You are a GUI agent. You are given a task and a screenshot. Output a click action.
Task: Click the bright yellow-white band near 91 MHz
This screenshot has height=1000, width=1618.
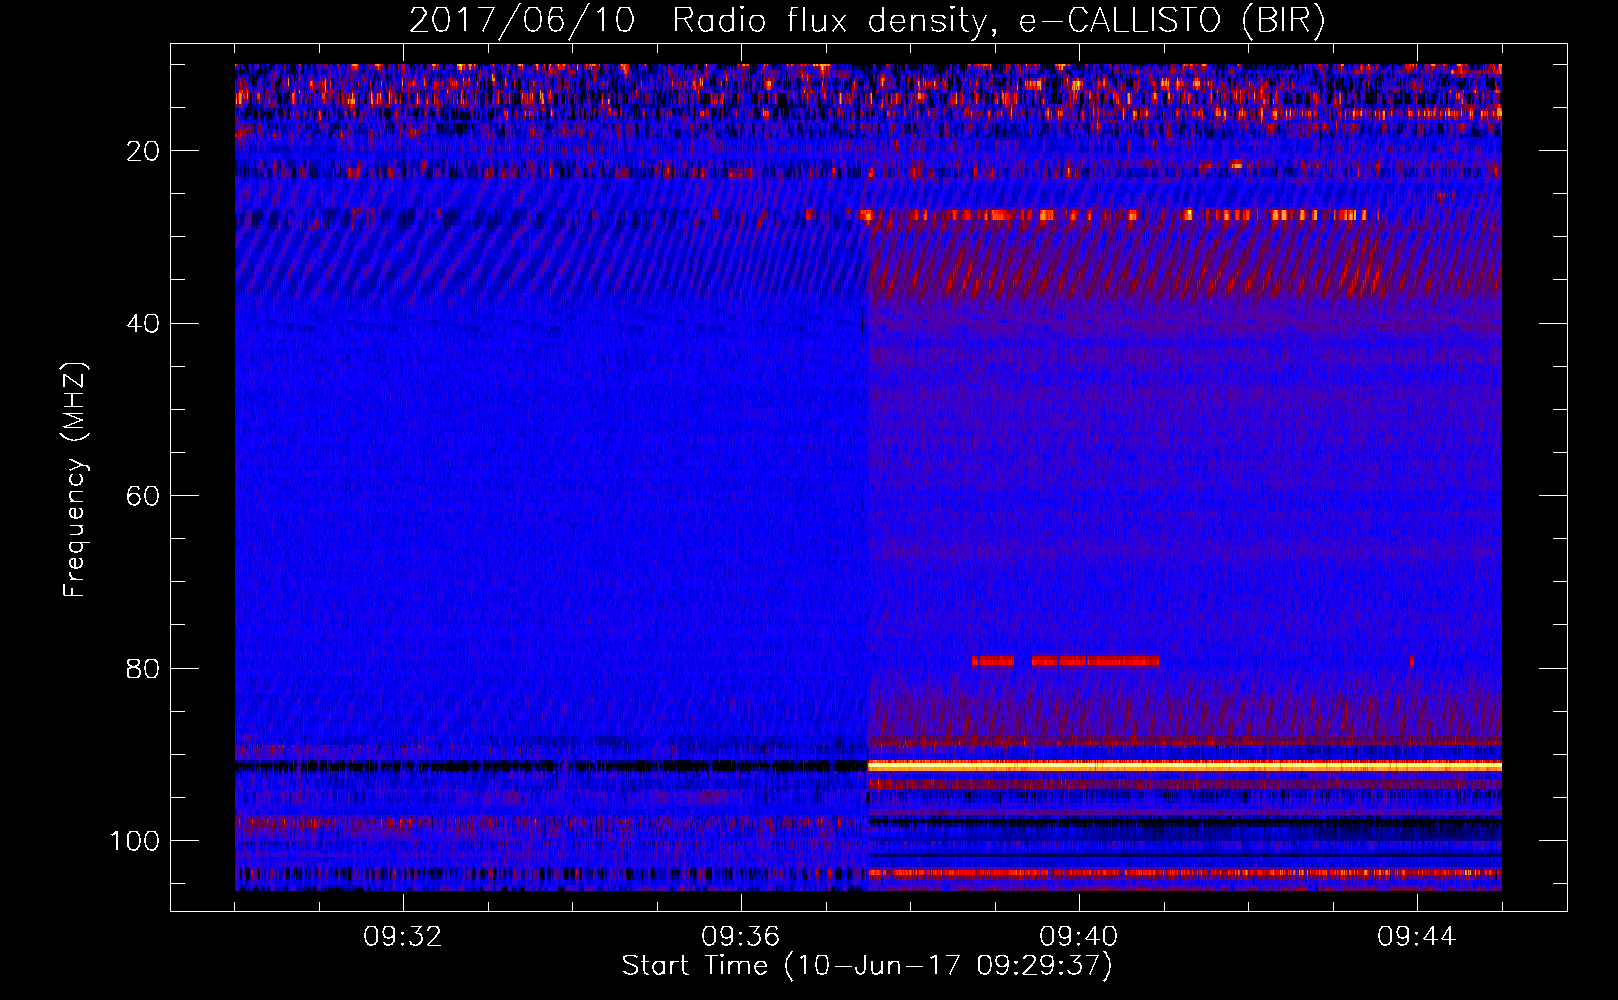tap(1184, 766)
